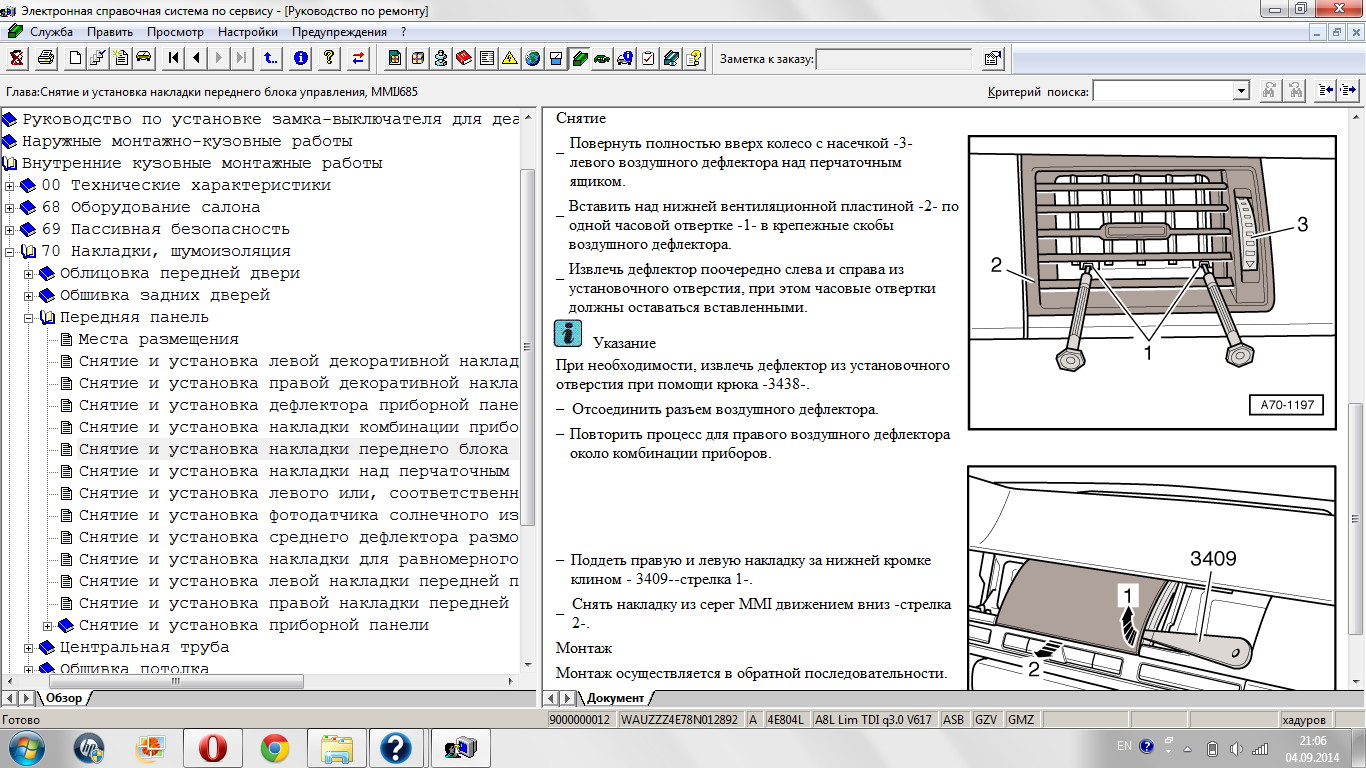Open the Критерий поиска dropdown list
This screenshot has height=768, width=1366.
[1241, 91]
